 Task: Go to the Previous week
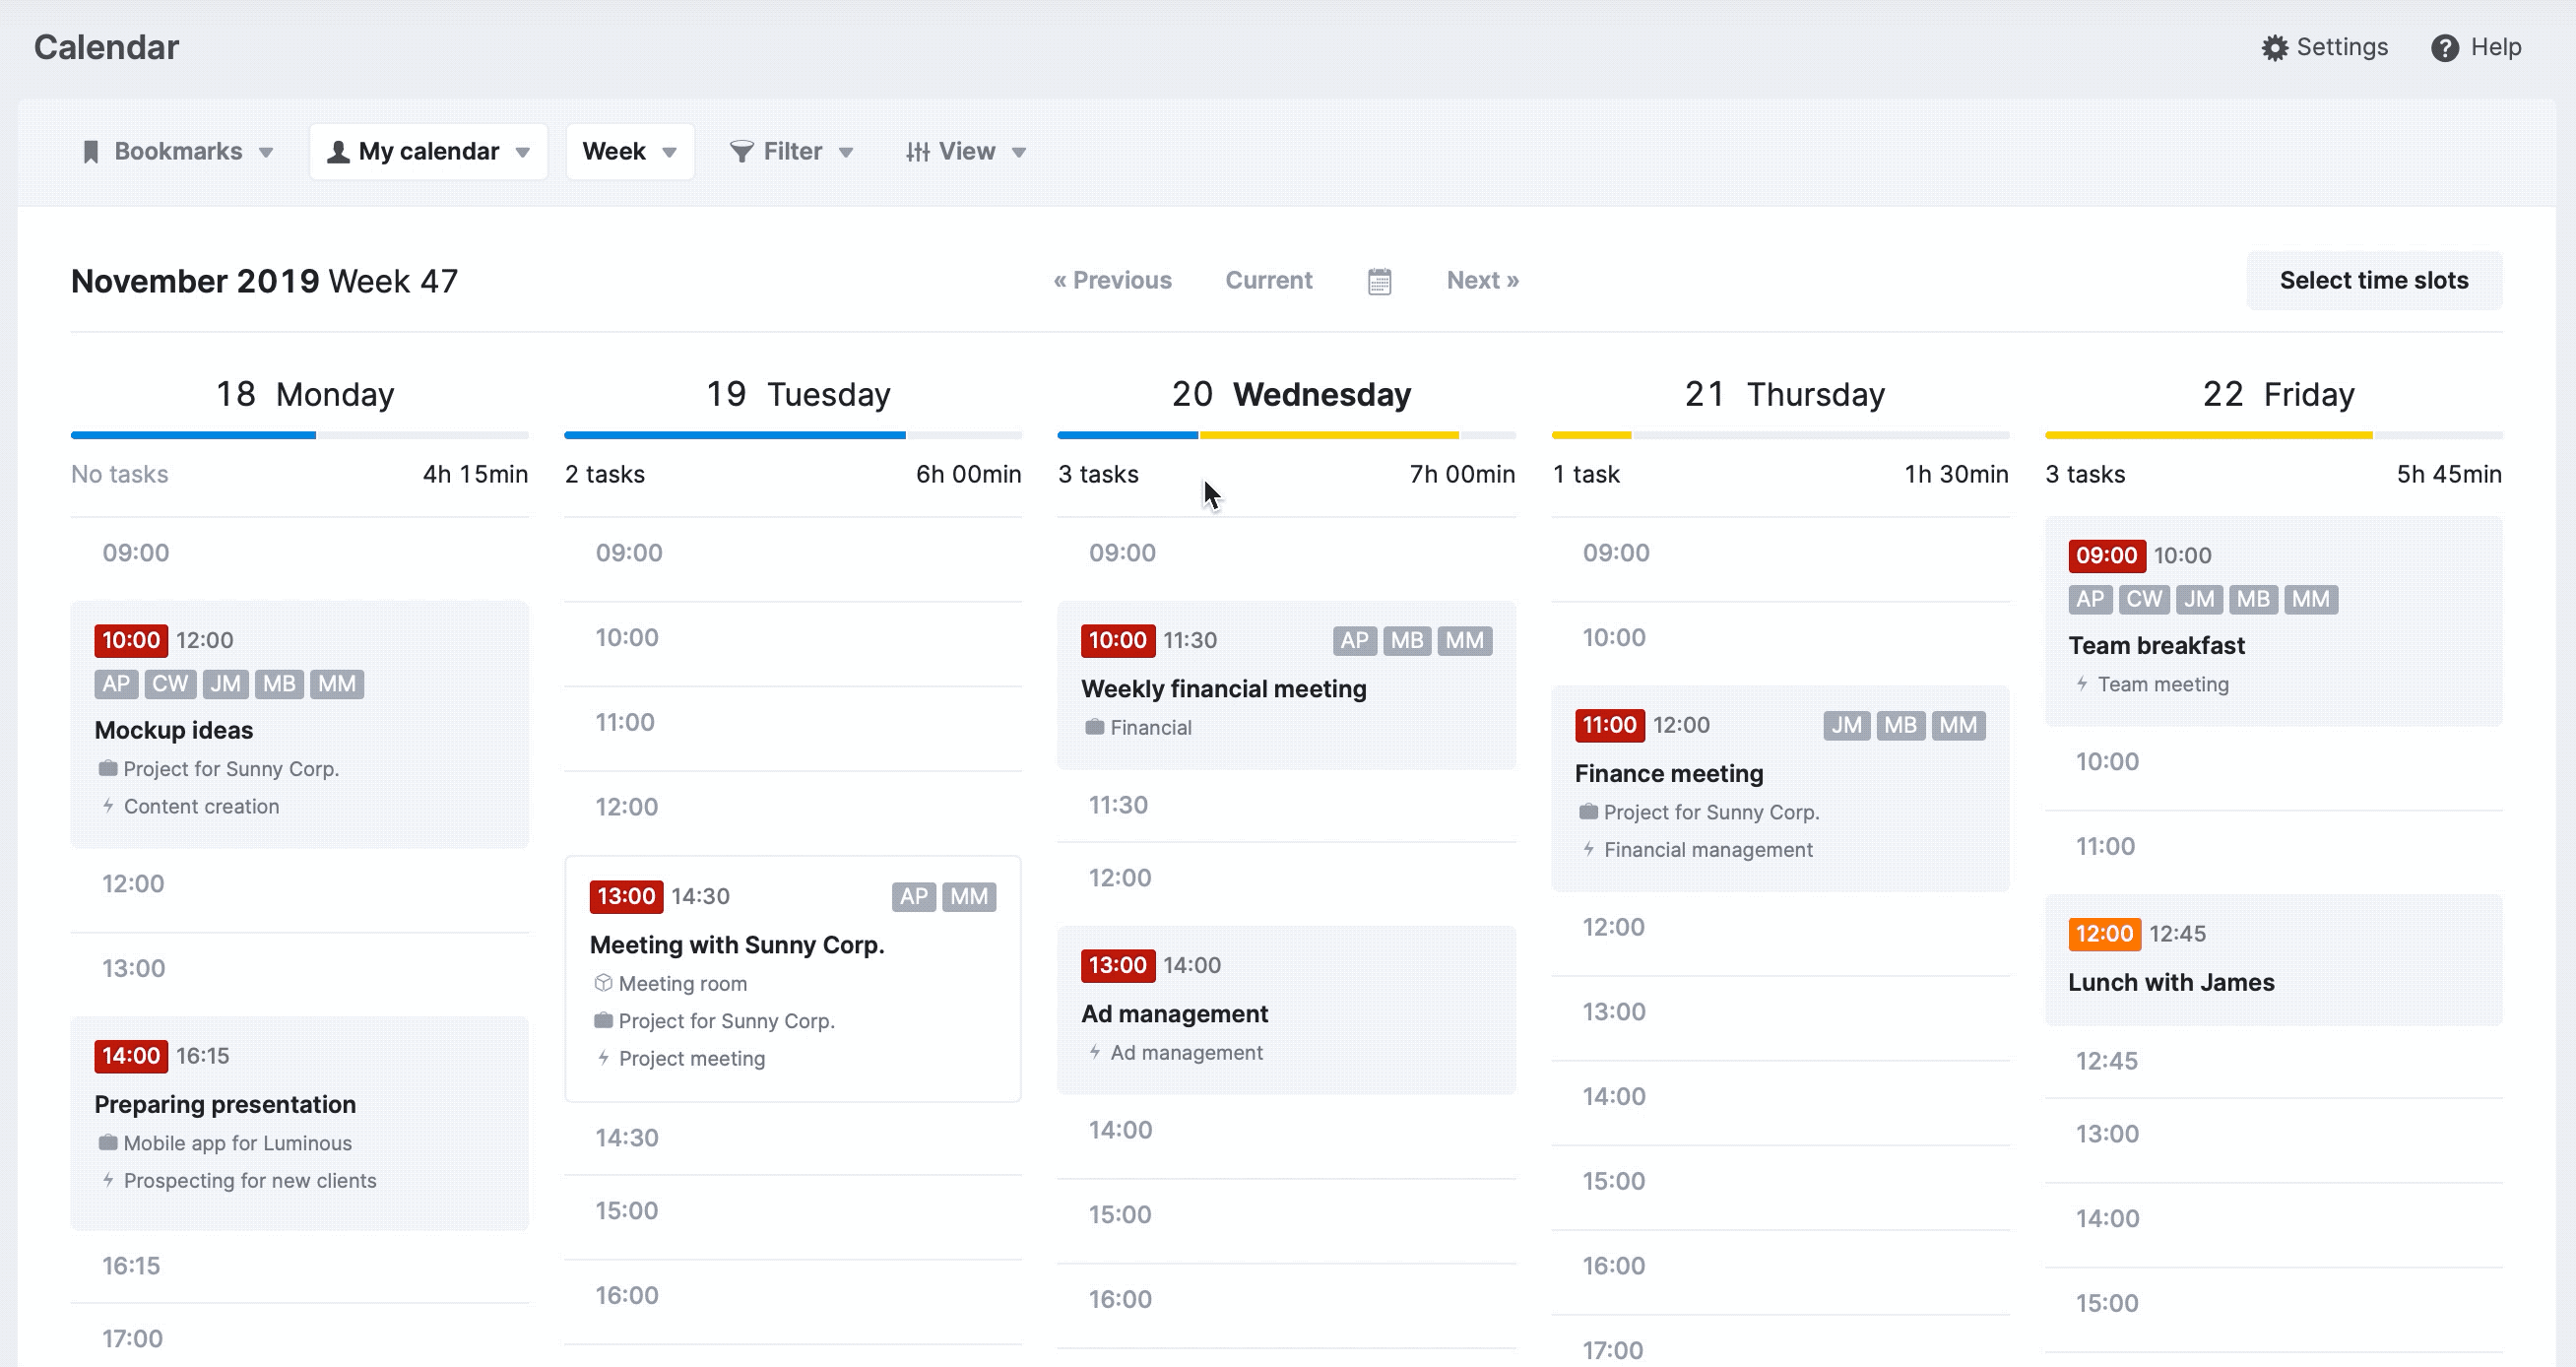[x=1112, y=280]
